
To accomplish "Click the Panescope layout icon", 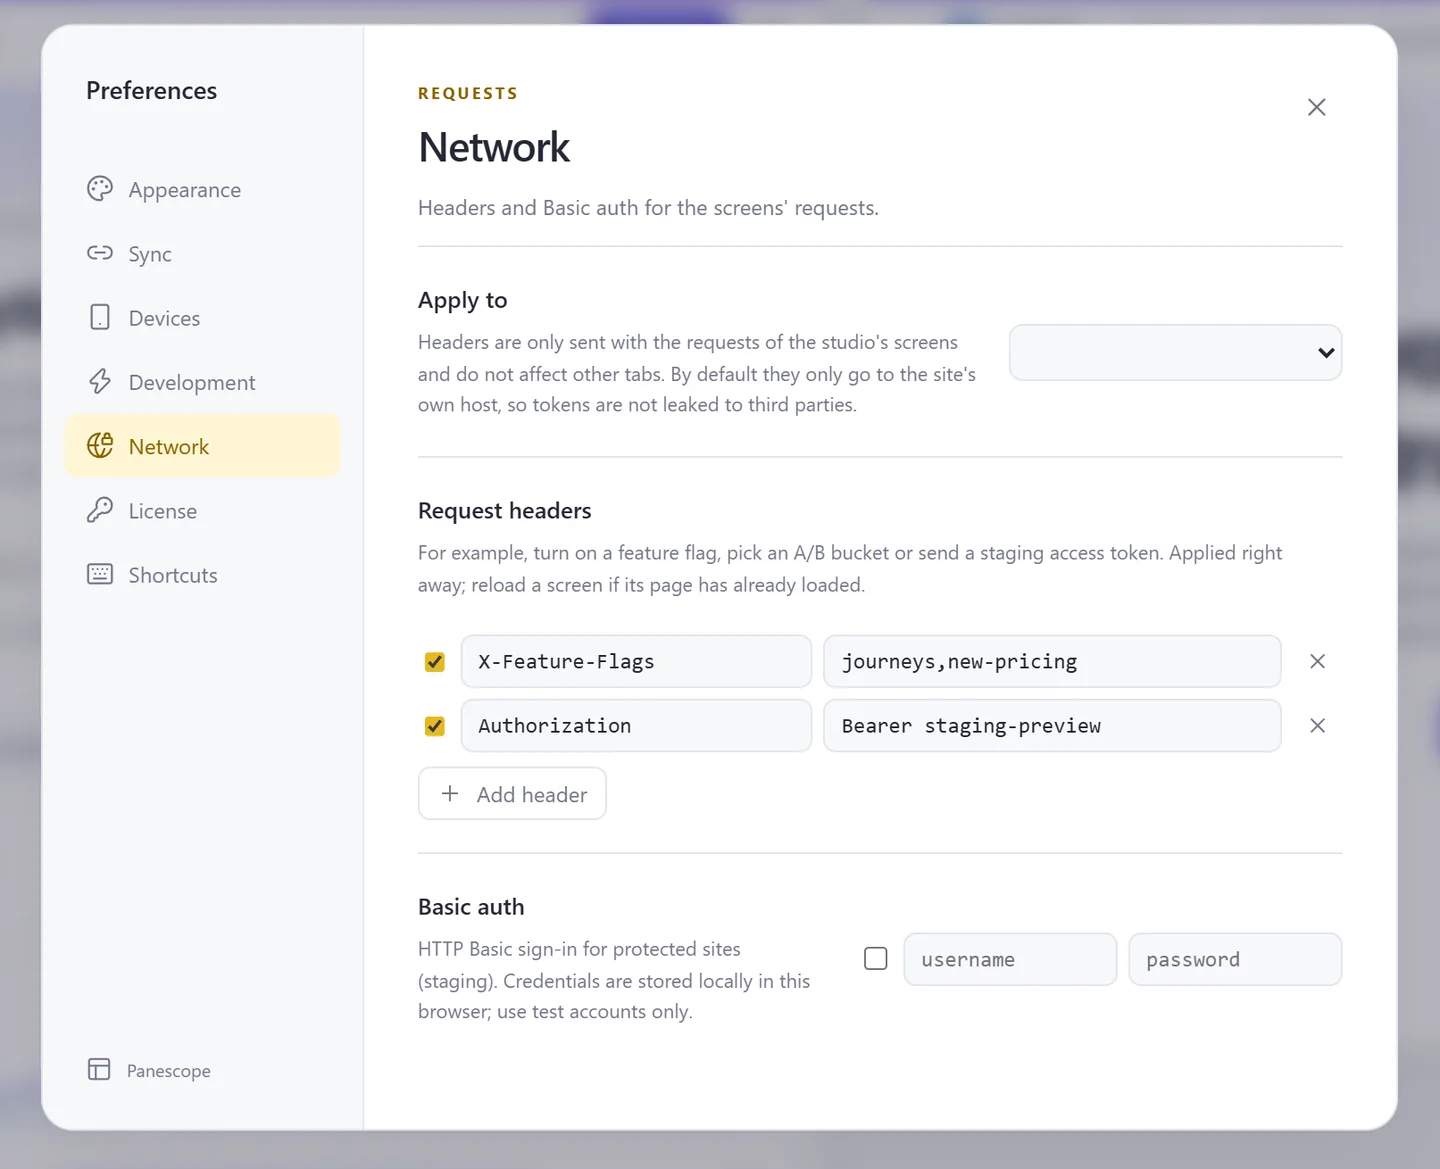I will pos(99,1070).
